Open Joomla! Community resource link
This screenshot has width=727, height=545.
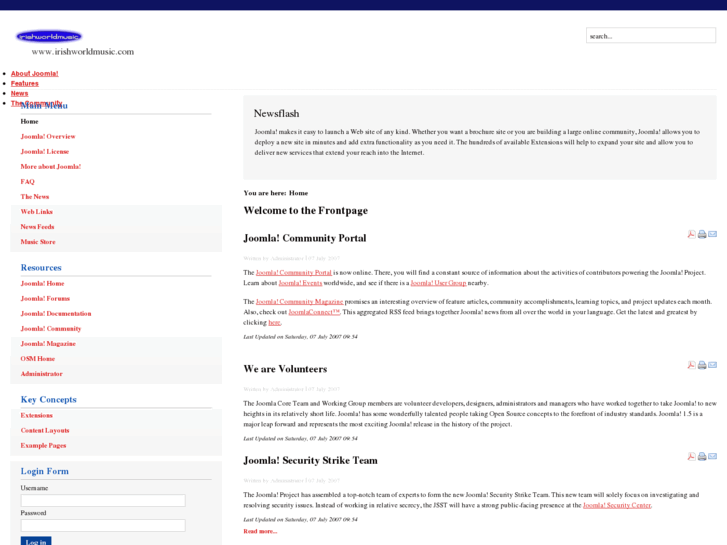pos(51,329)
